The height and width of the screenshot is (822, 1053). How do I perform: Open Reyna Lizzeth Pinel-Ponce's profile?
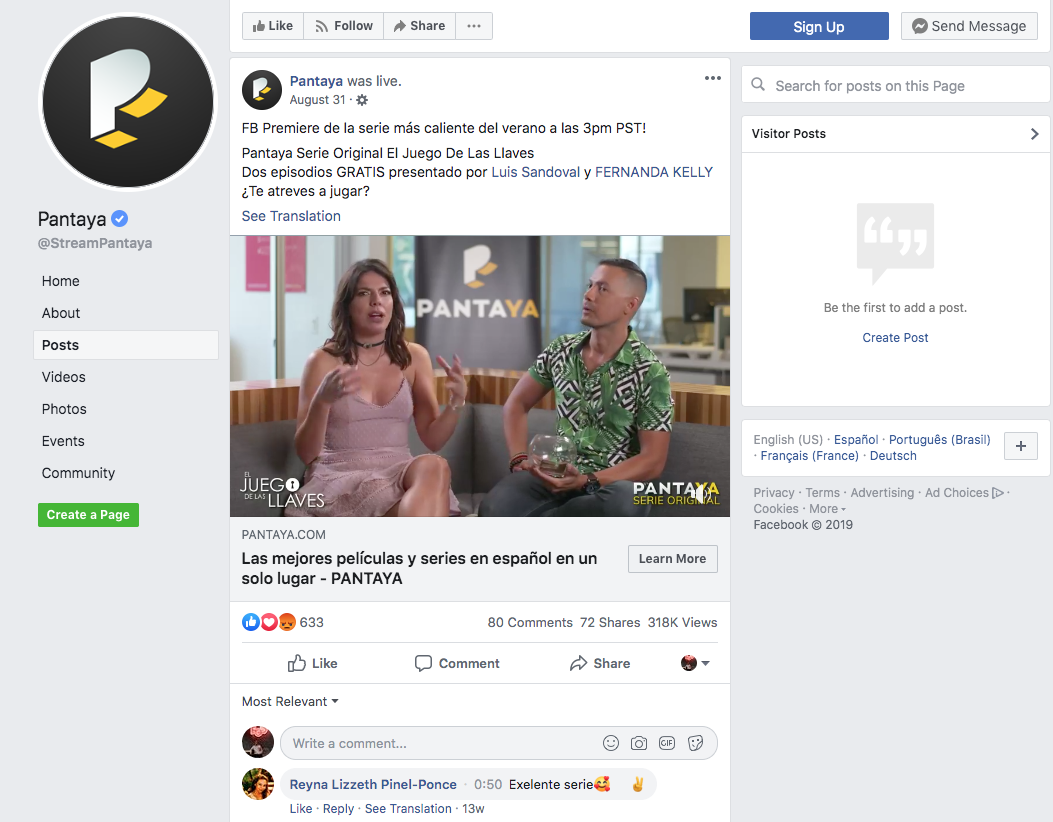[373, 784]
